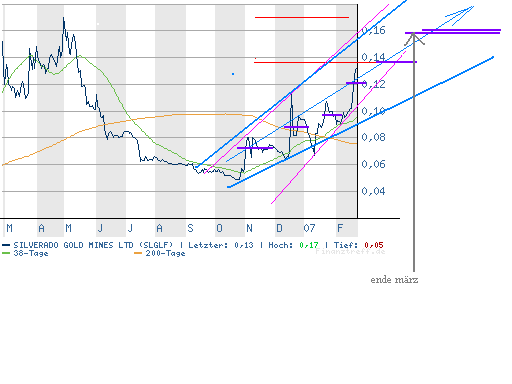Click the SILVERADO GOLD MINES LTD (SLGLF) legend text

(93, 245)
